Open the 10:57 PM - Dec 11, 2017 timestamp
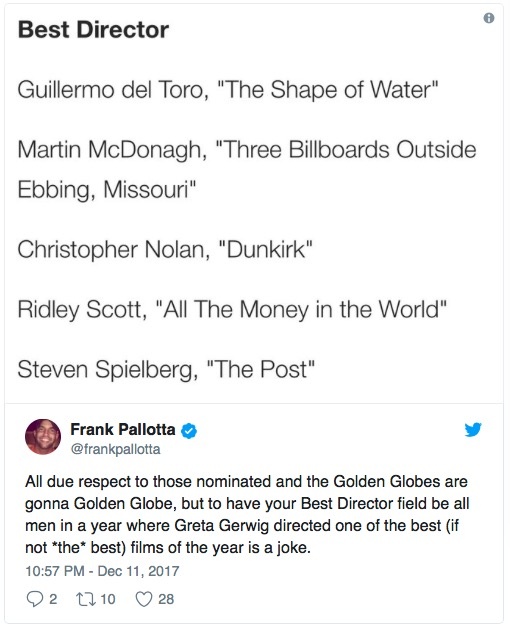Image resolution: width=510 pixels, height=627 pixels. [x=102, y=571]
